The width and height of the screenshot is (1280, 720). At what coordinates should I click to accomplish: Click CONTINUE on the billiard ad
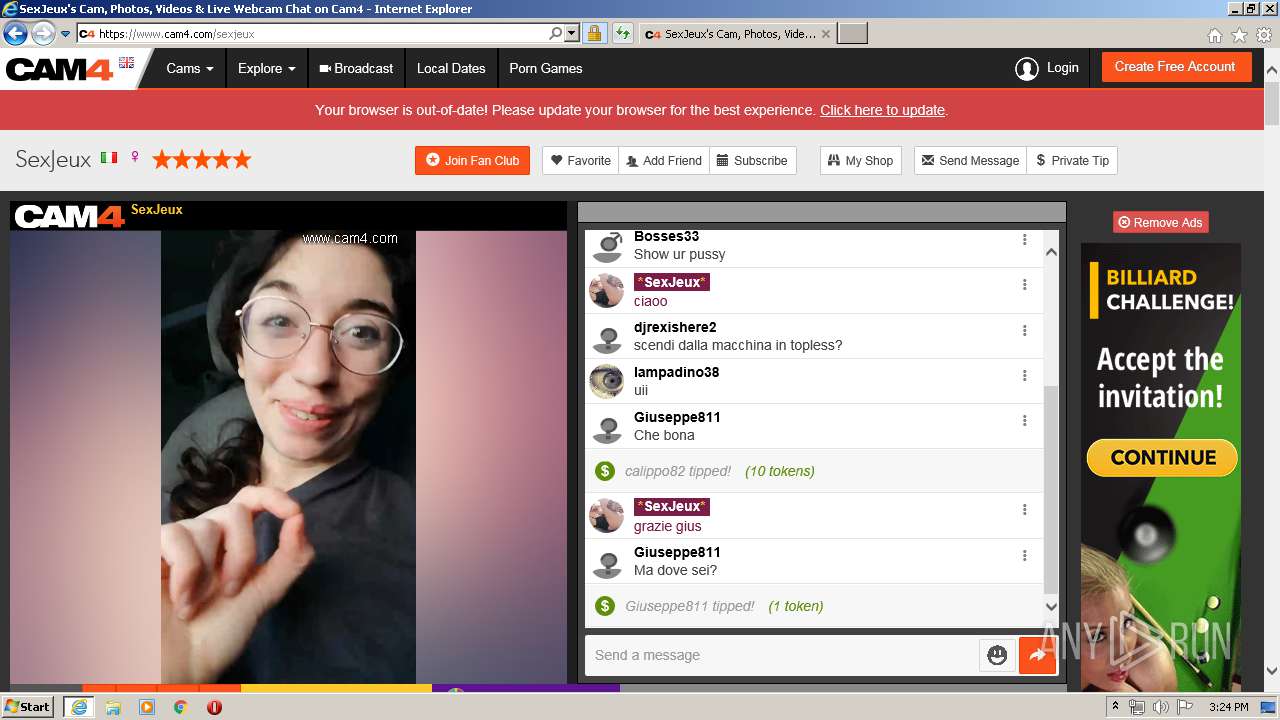[x=1162, y=458]
